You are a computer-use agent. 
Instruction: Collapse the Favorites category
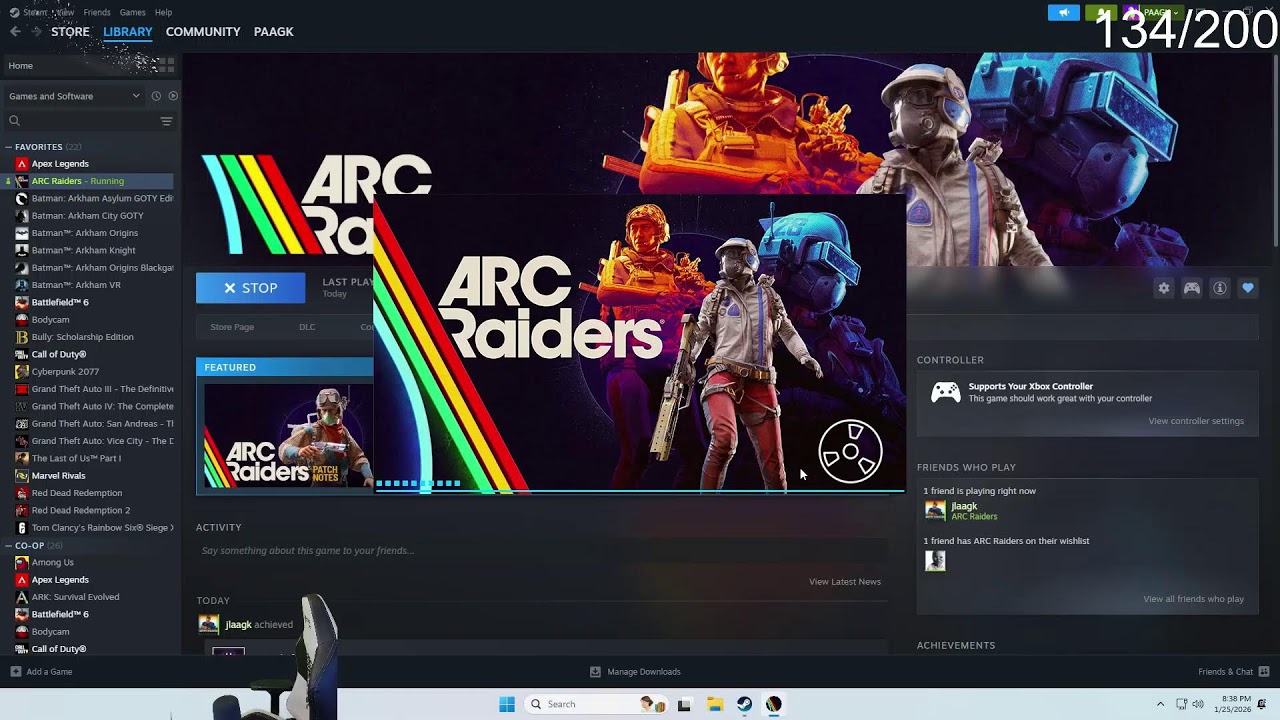click(x=8, y=147)
